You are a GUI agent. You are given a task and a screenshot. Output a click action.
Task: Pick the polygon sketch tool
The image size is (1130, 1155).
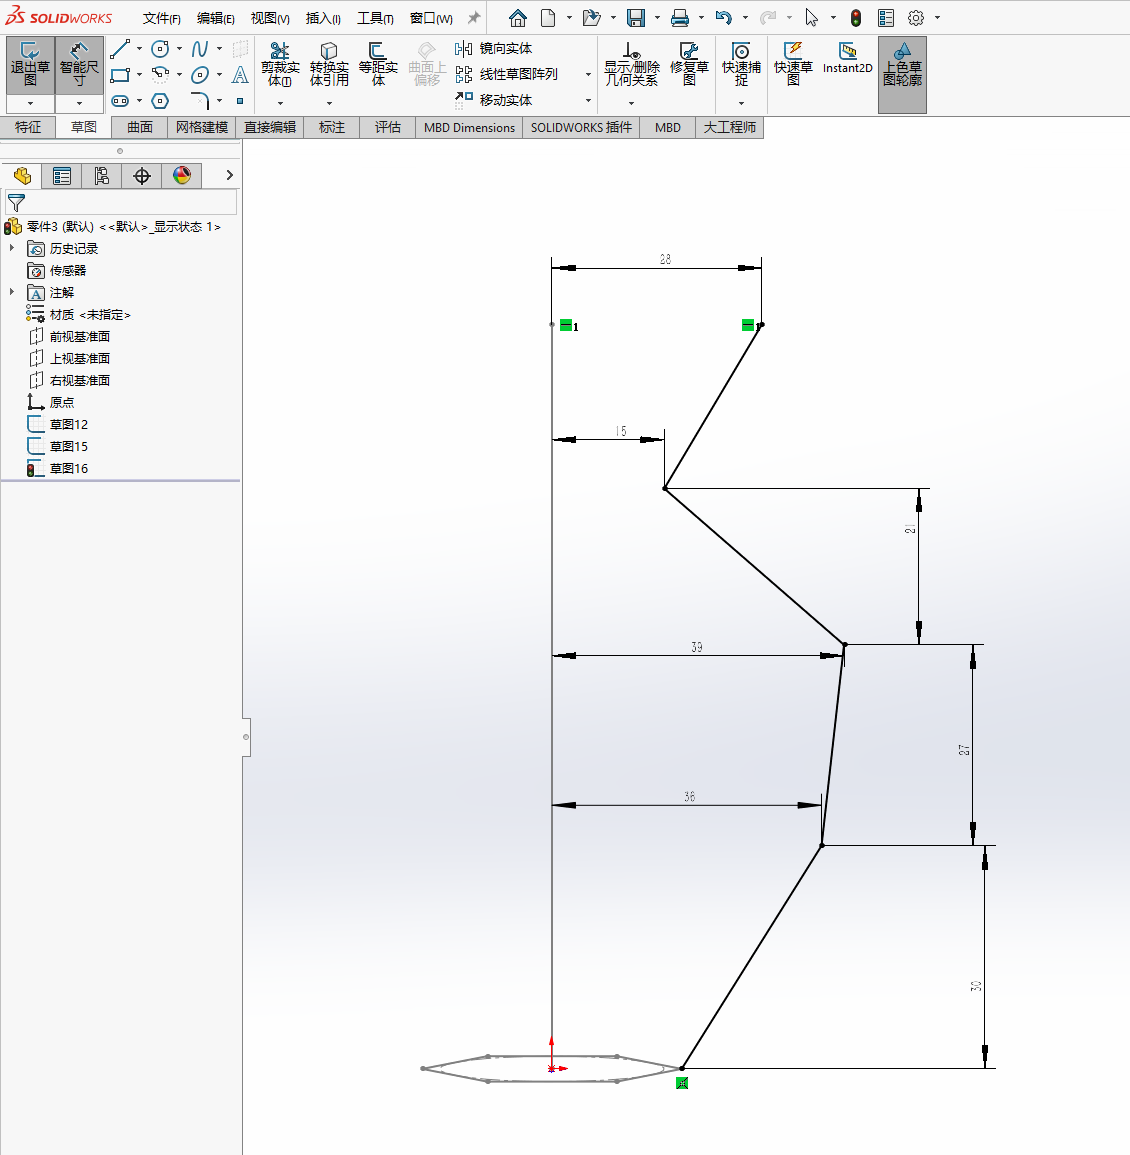coord(160,101)
